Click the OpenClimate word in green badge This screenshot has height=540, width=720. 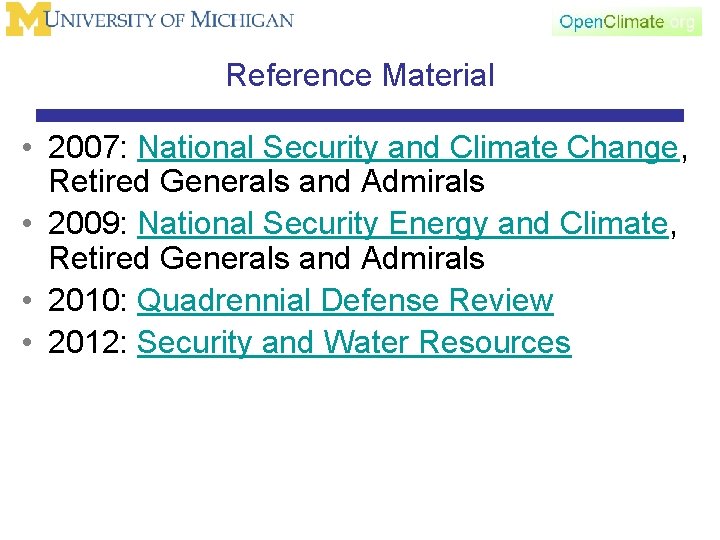pyautogui.click(x=611, y=22)
